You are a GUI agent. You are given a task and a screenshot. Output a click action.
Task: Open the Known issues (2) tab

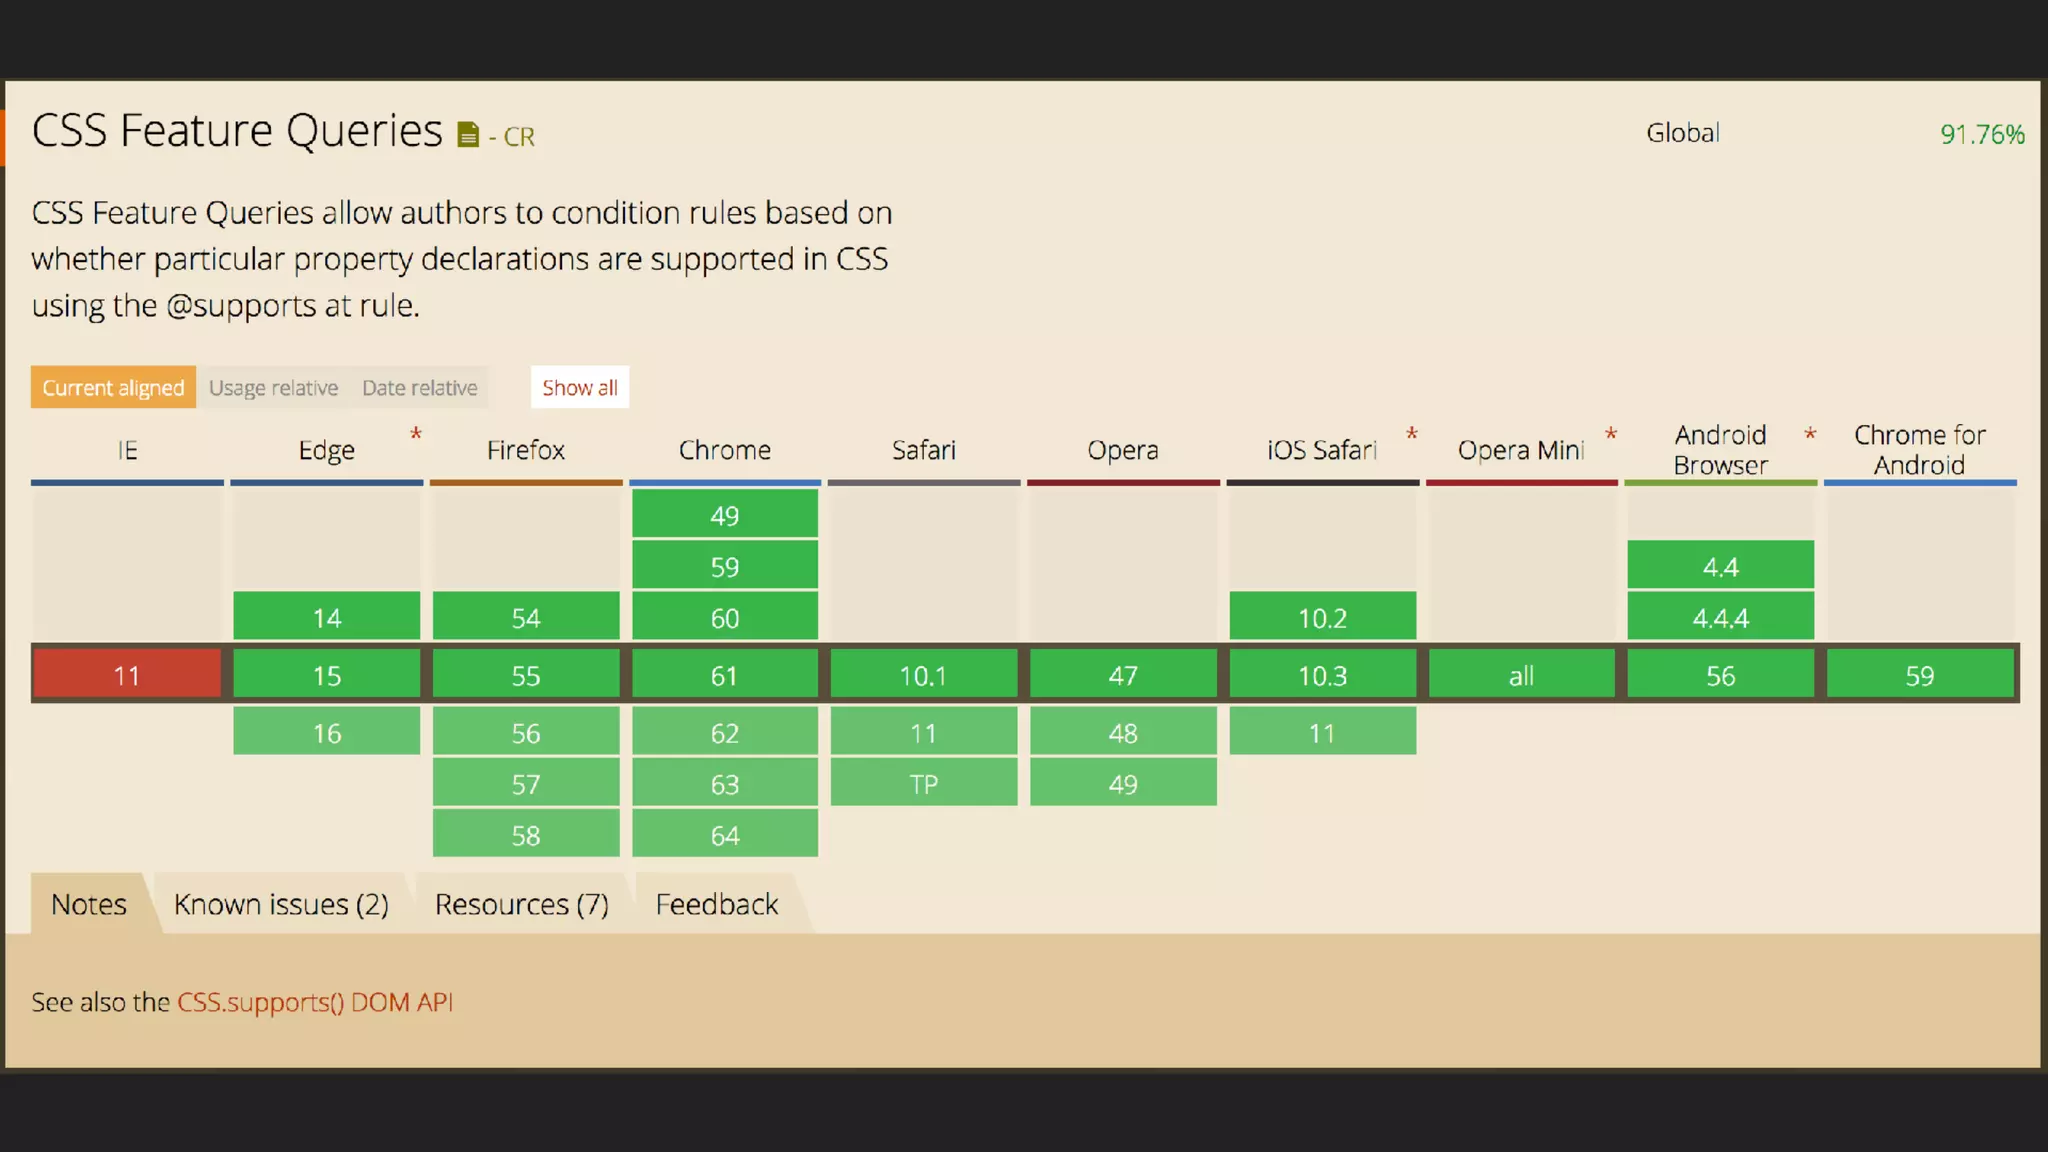point(281,904)
